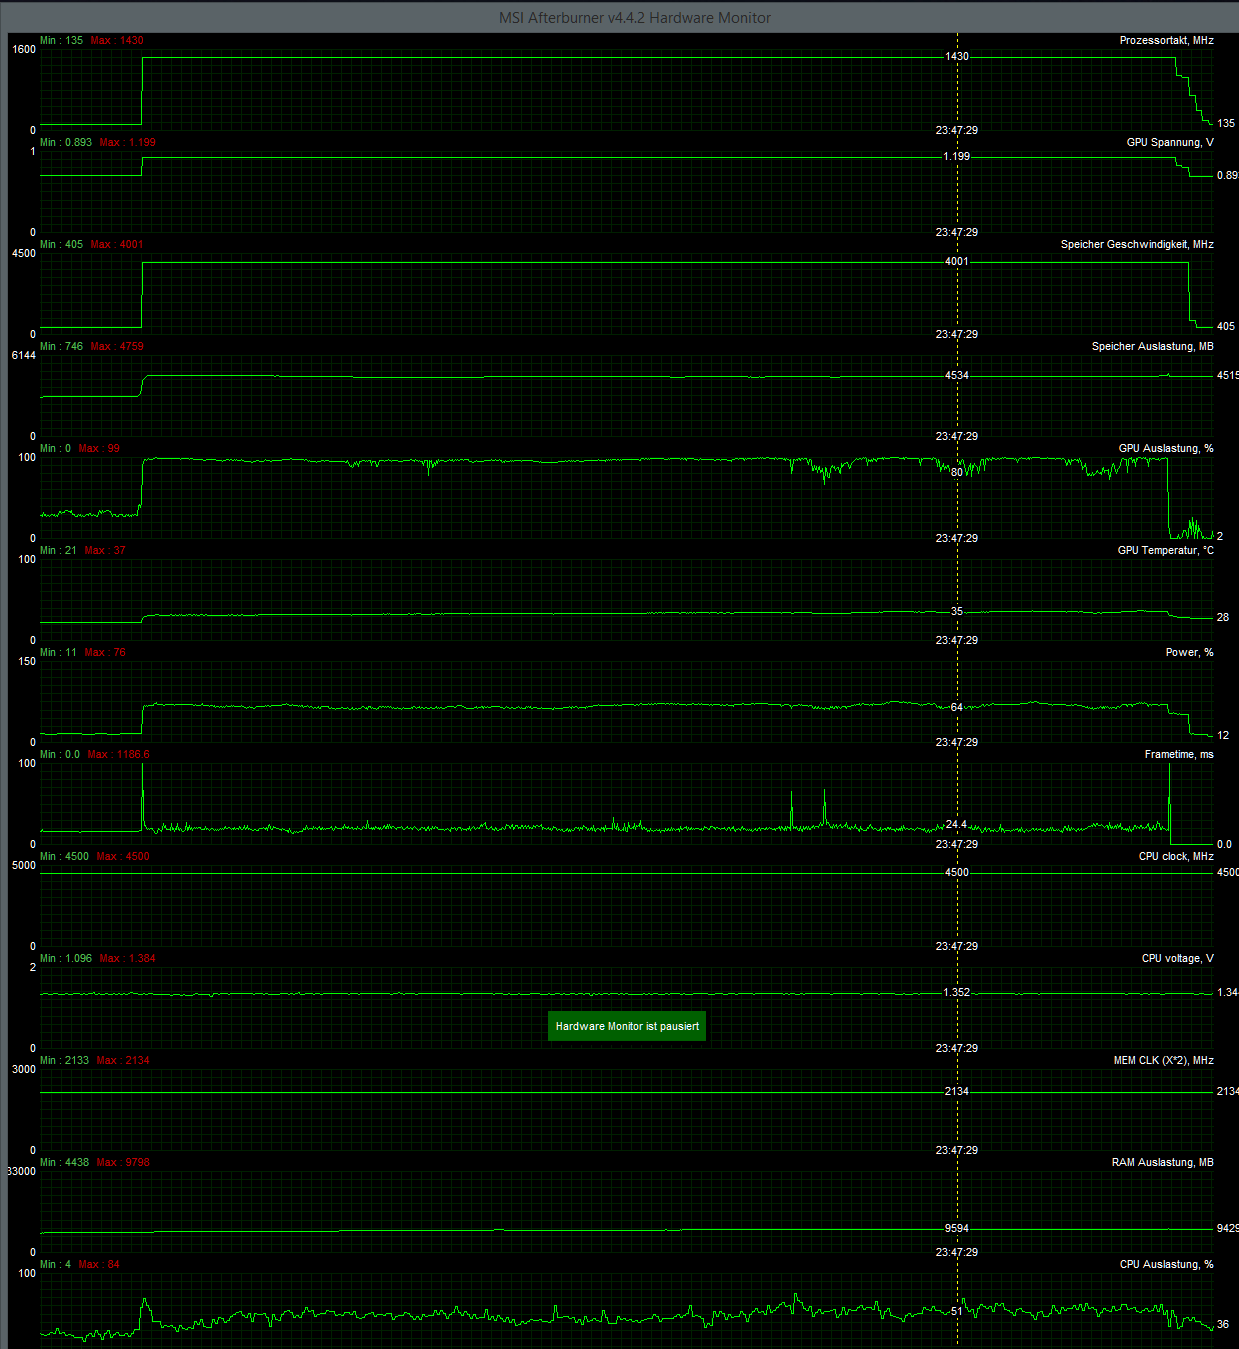The image size is (1239, 1349).
Task: Click the current value '405' on Speicher Geschwindigkeit
Action: (x=1226, y=327)
